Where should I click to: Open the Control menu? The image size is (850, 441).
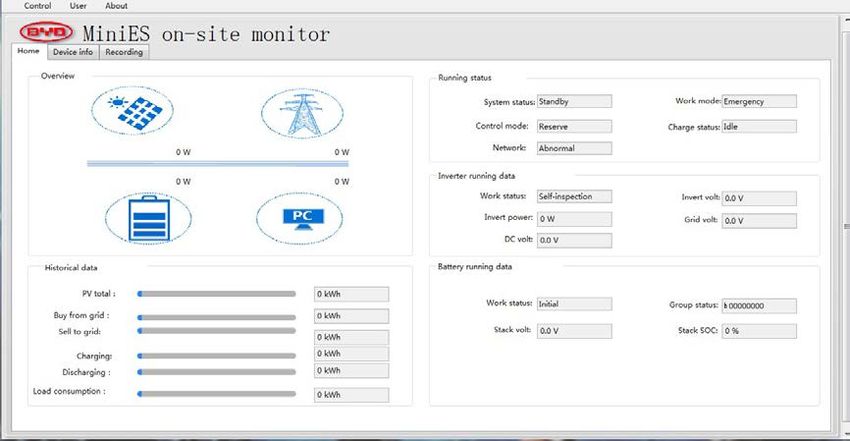(37, 5)
